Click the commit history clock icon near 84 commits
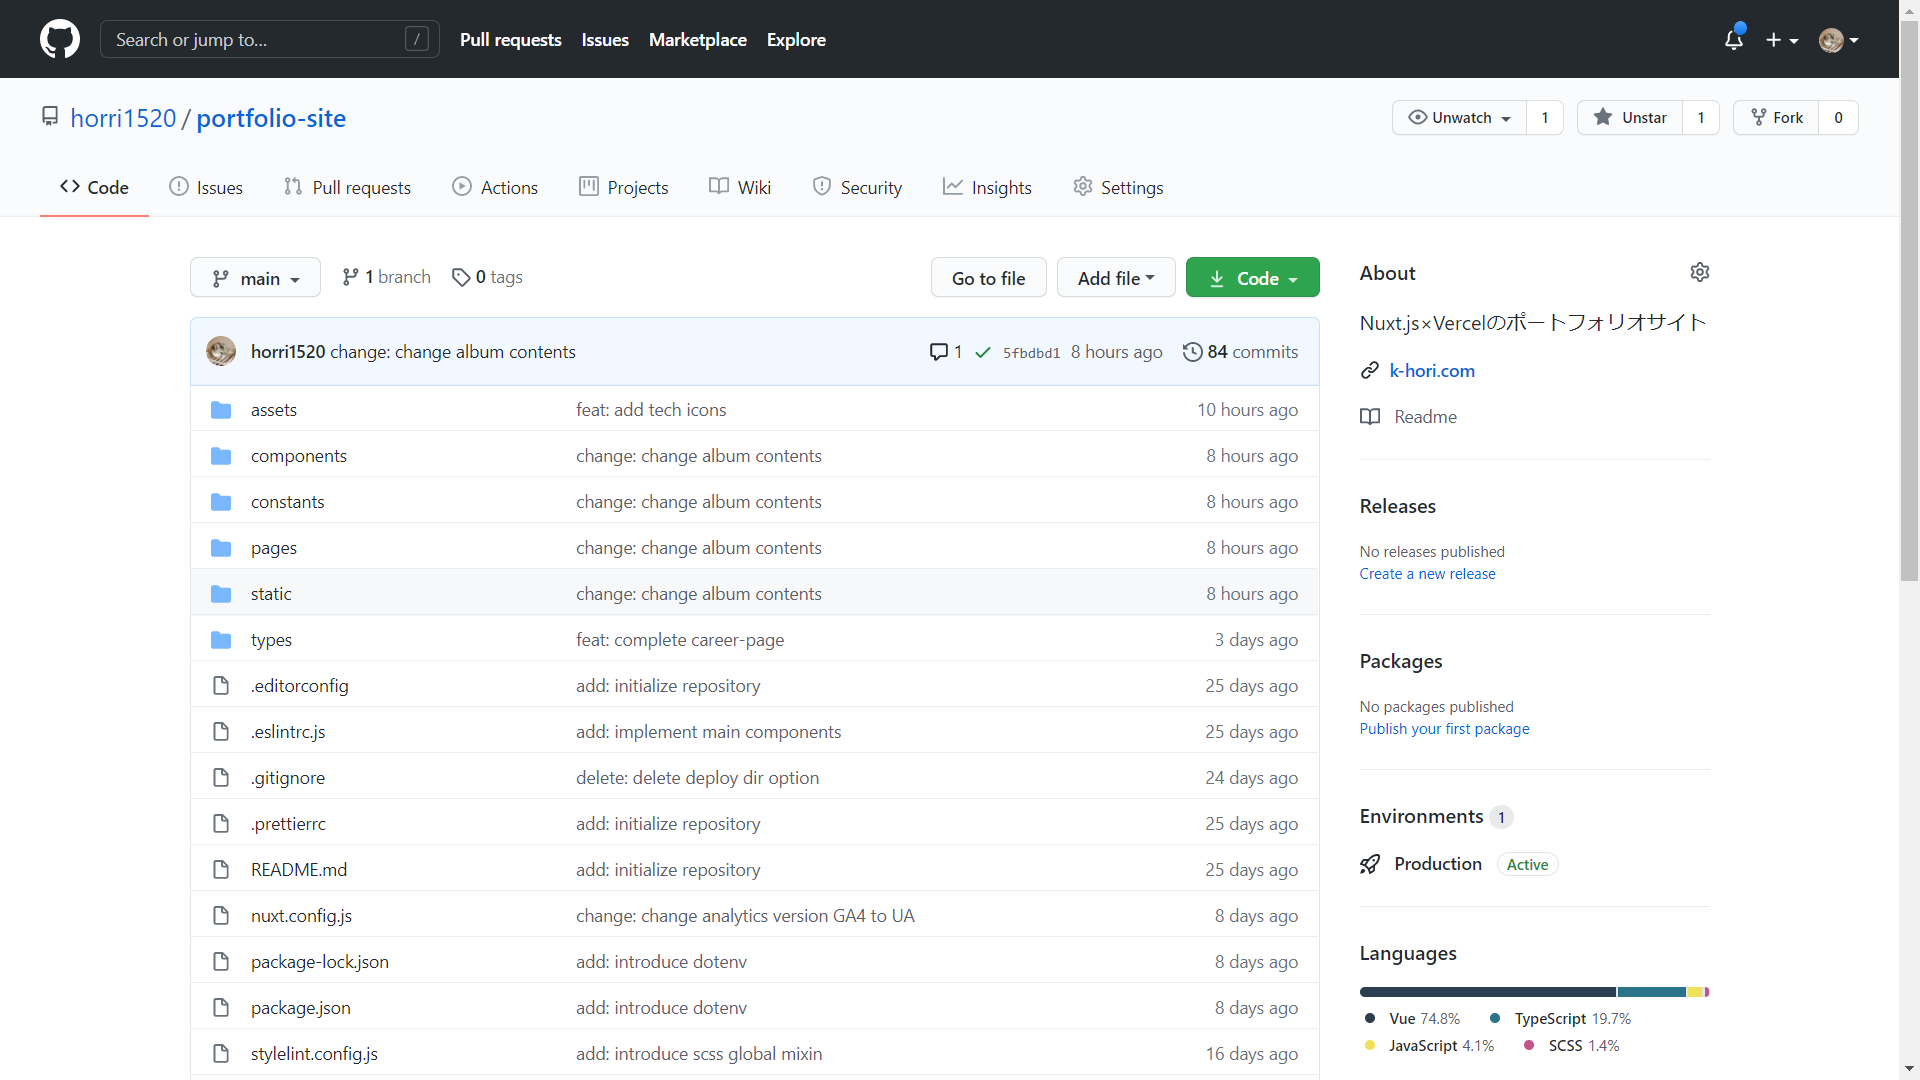 coord(1193,351)
